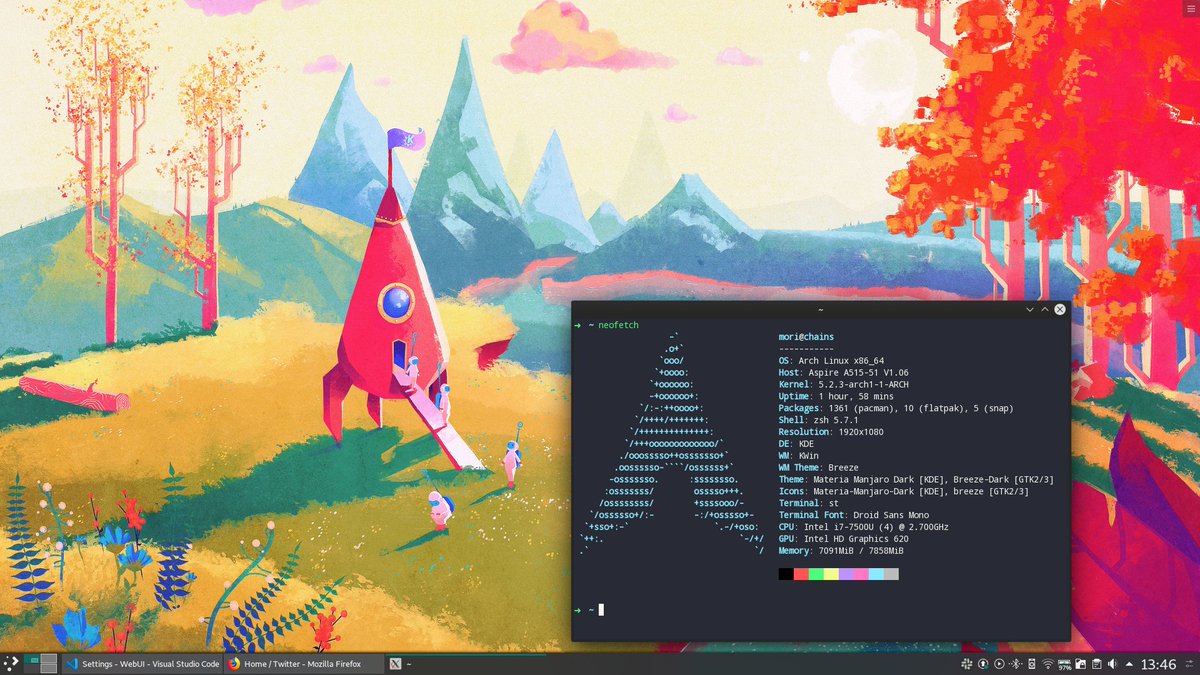Close the terminal window
Image resolution: width=1200 pixels, height=675 pixels.
1060,309
